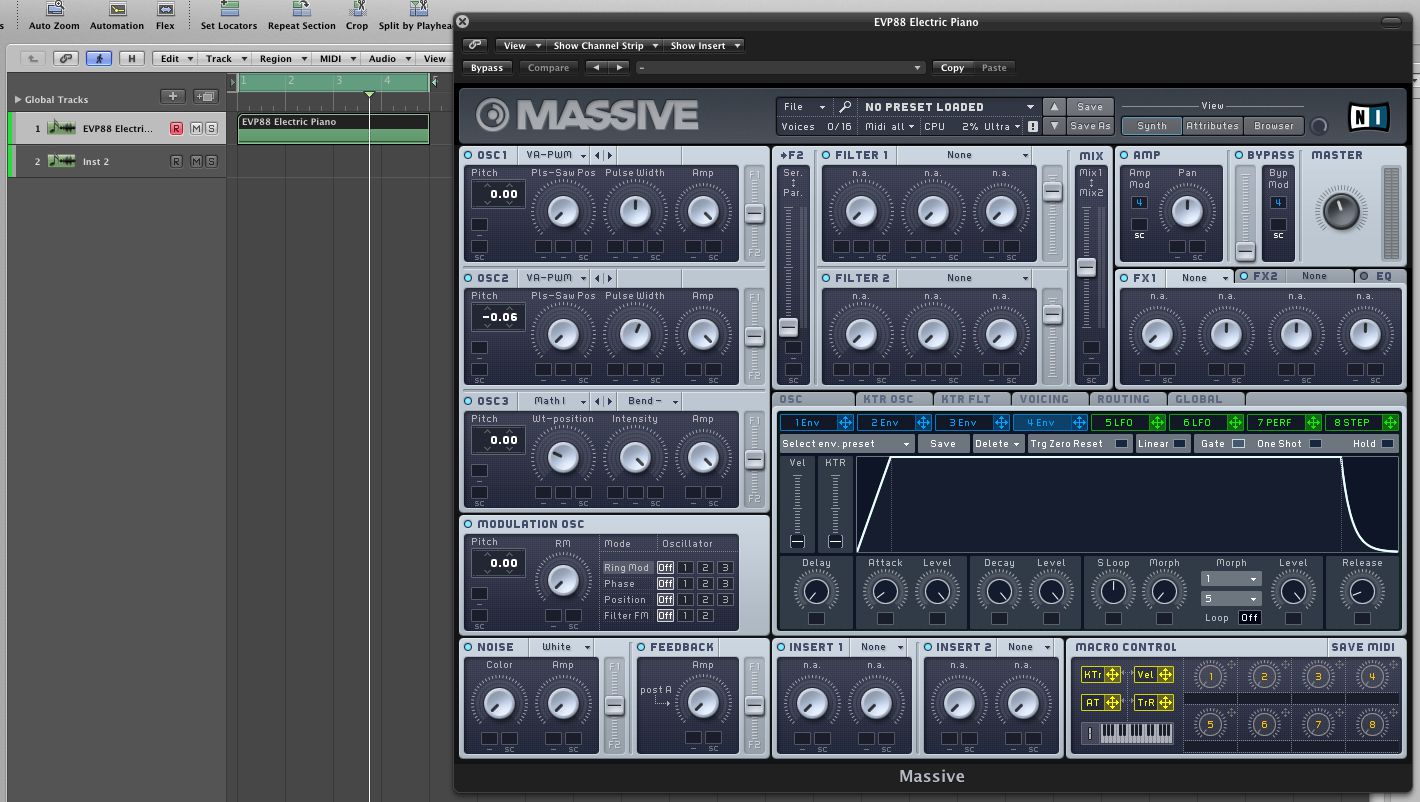This screenshot has height=802, width=1420.
Task: Click the Inst 2 track instrument icon
Action: tap(62, 161)
